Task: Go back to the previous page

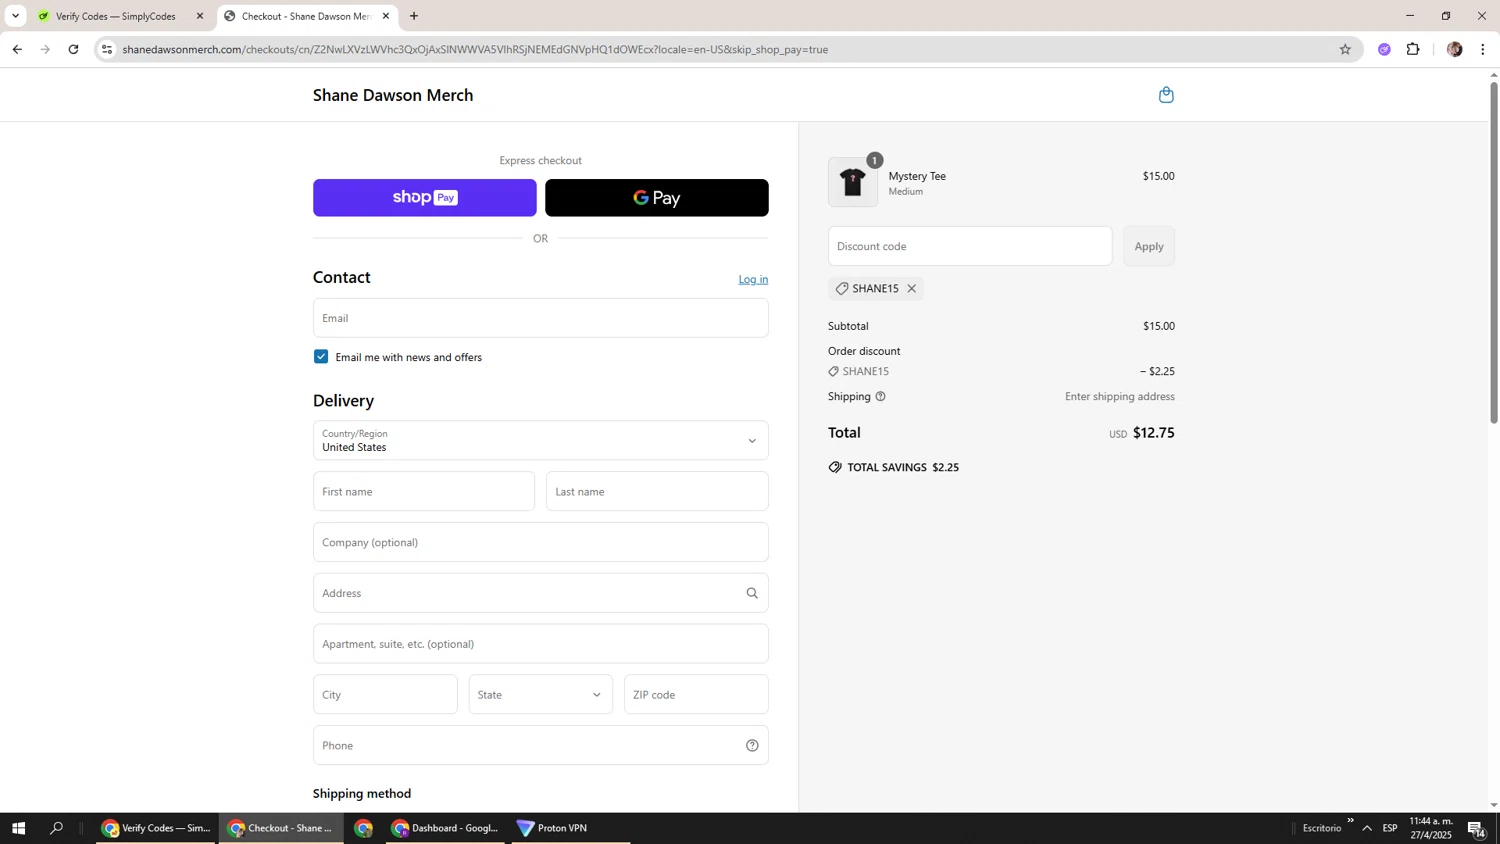Action: (17, 49)
